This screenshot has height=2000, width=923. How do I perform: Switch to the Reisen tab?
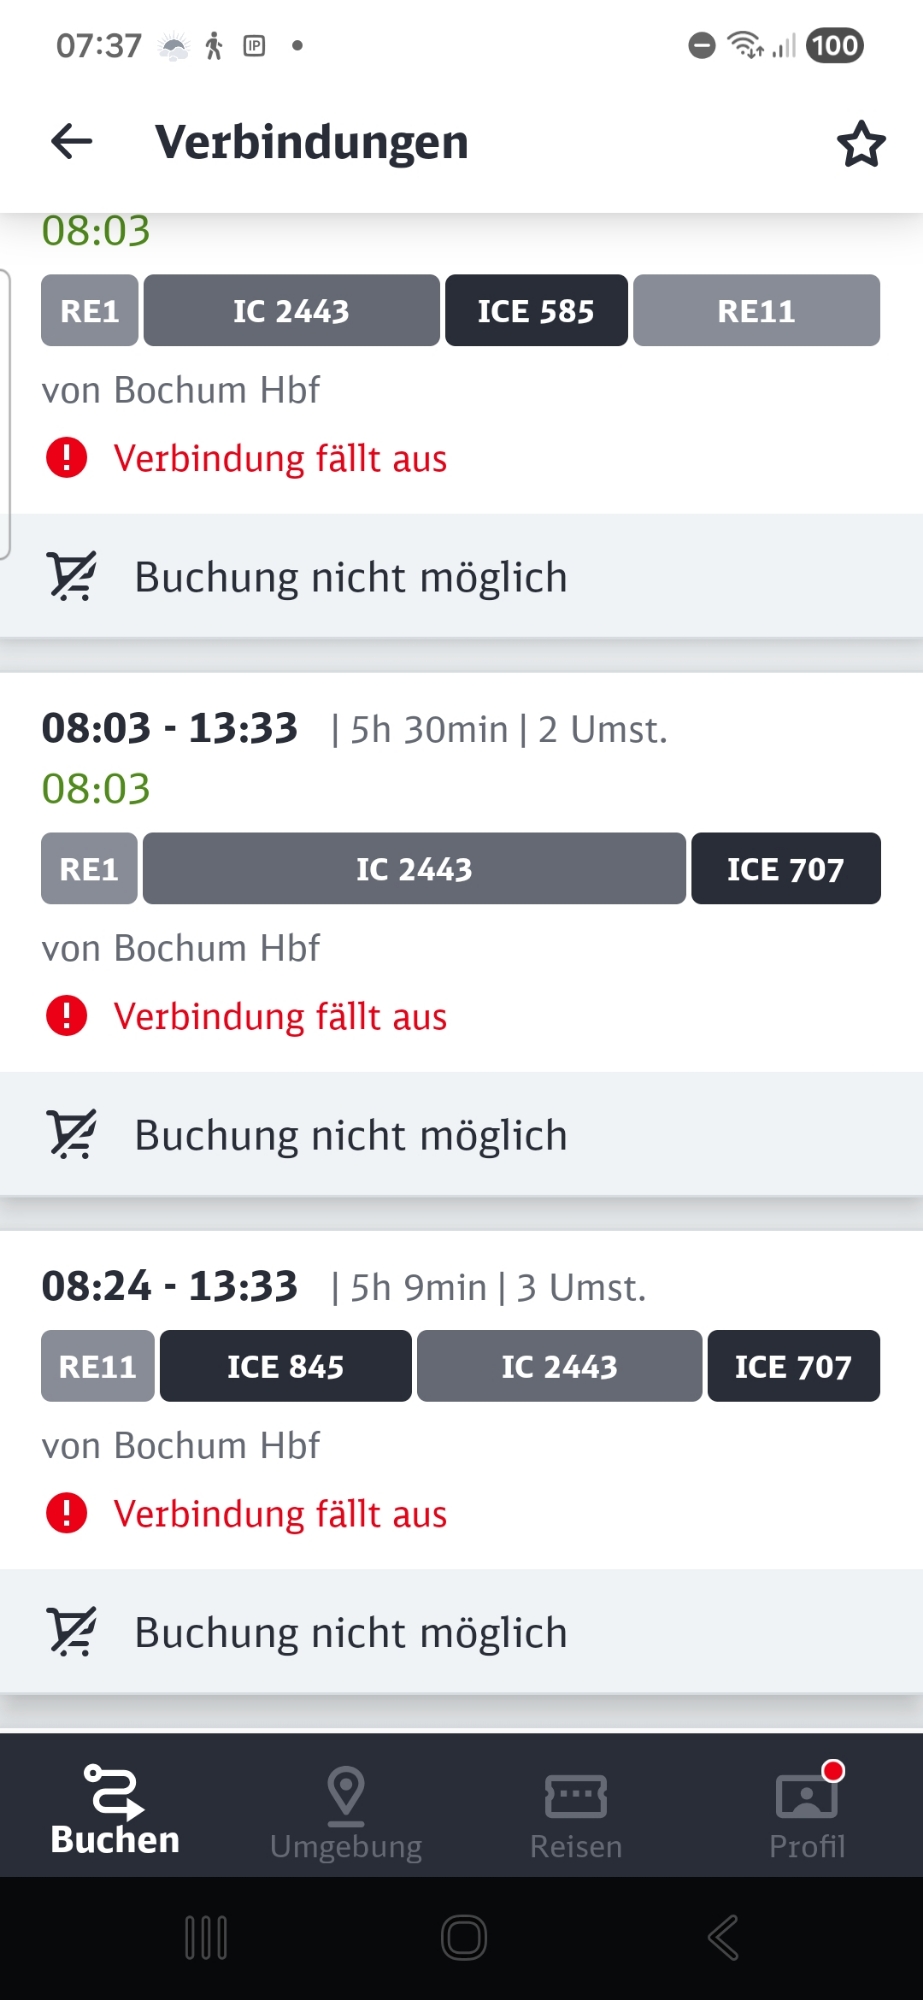click(576, 1813)
